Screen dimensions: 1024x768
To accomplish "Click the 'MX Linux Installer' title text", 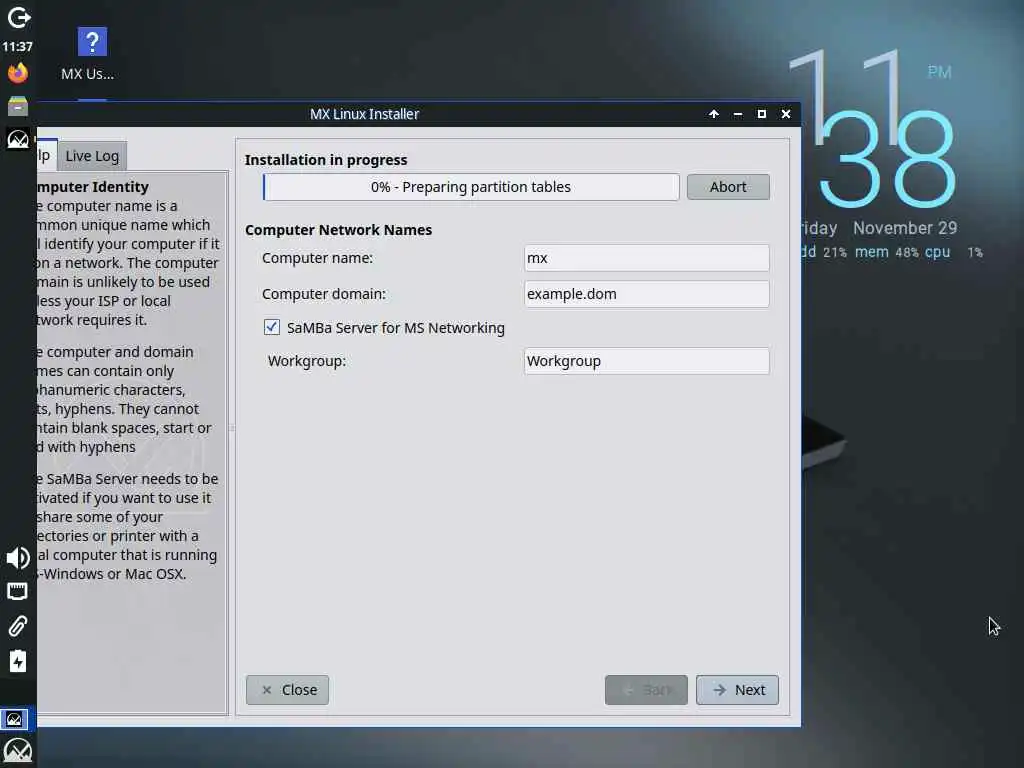I will [x=364, y=114].
